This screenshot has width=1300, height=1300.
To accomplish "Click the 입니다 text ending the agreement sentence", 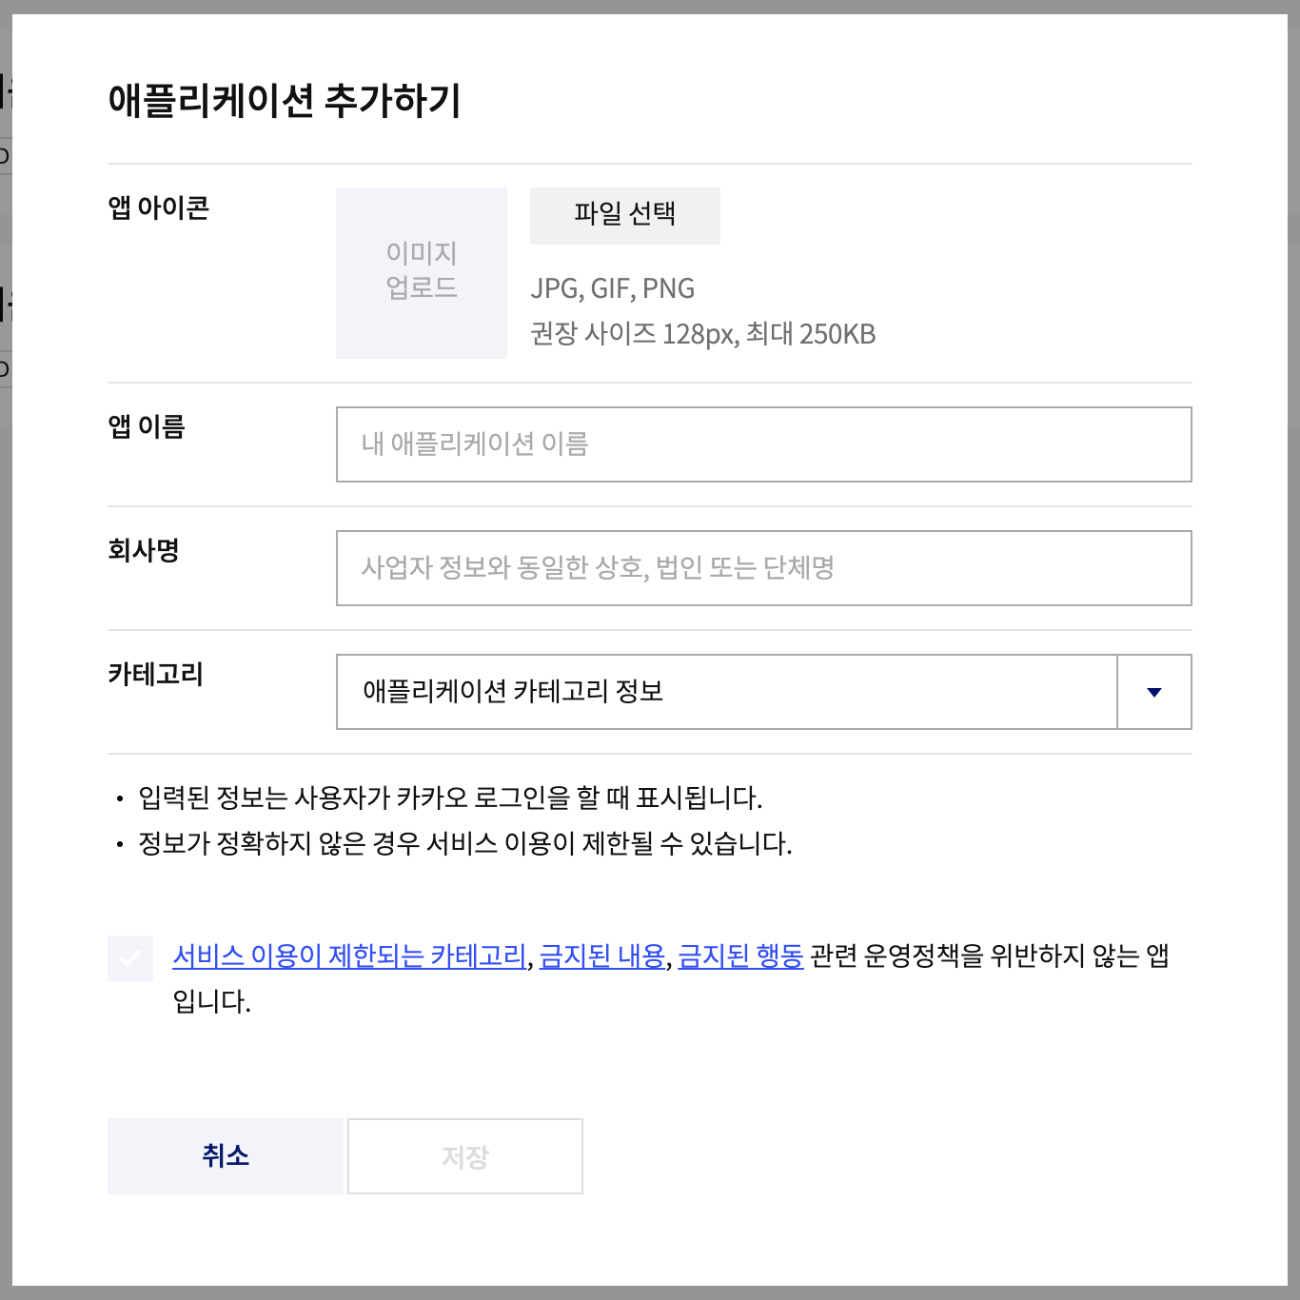I will [x=211, y=1002].
